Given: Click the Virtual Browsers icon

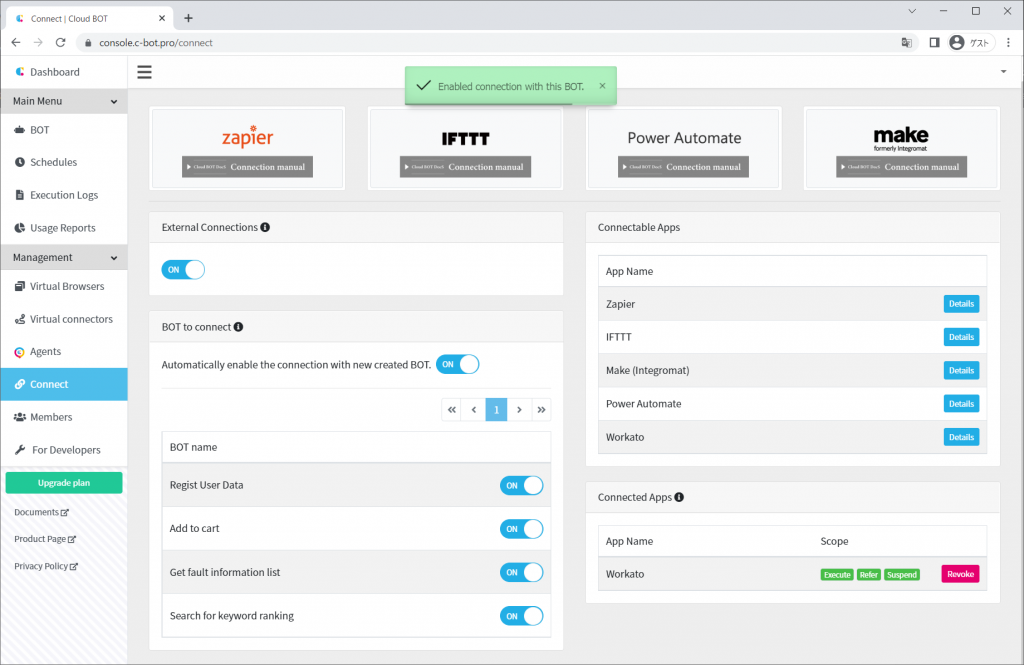Looking at the screenshot, I should click(x=20, y=286).
